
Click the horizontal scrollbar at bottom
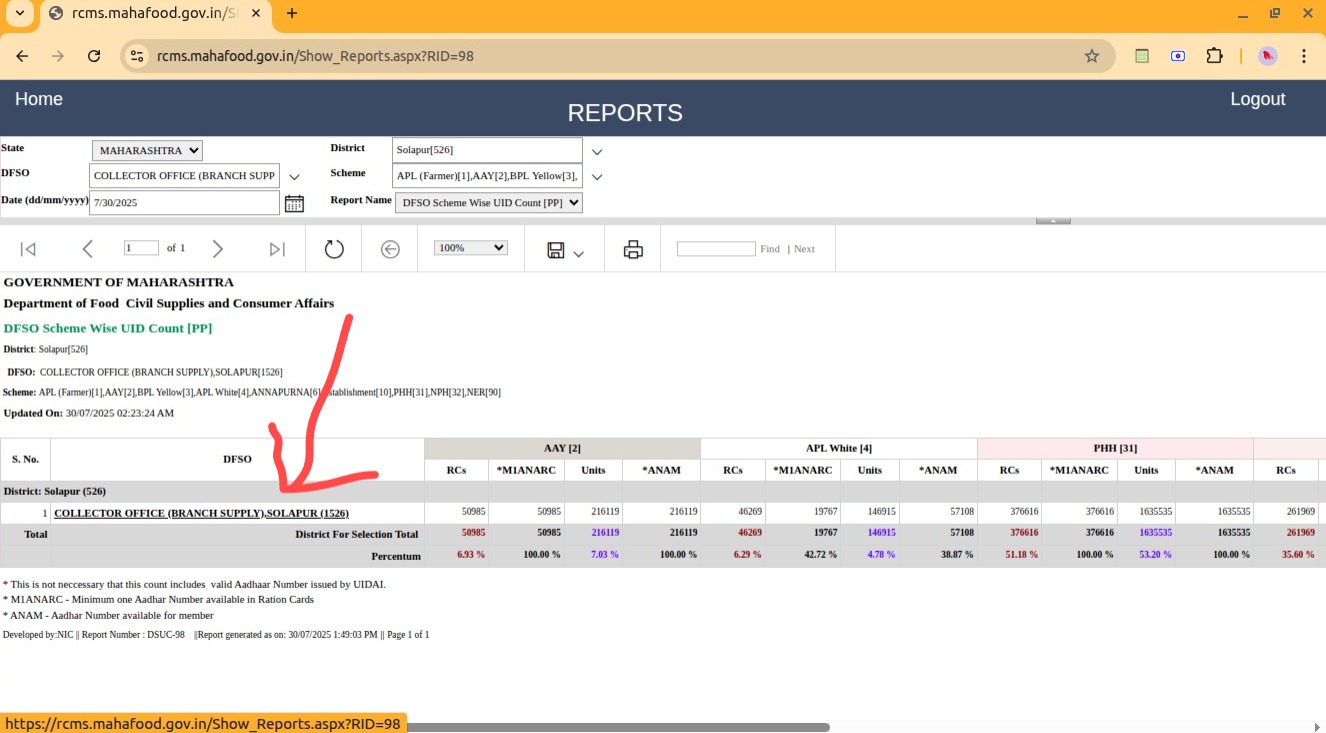[x=618, y=727]
